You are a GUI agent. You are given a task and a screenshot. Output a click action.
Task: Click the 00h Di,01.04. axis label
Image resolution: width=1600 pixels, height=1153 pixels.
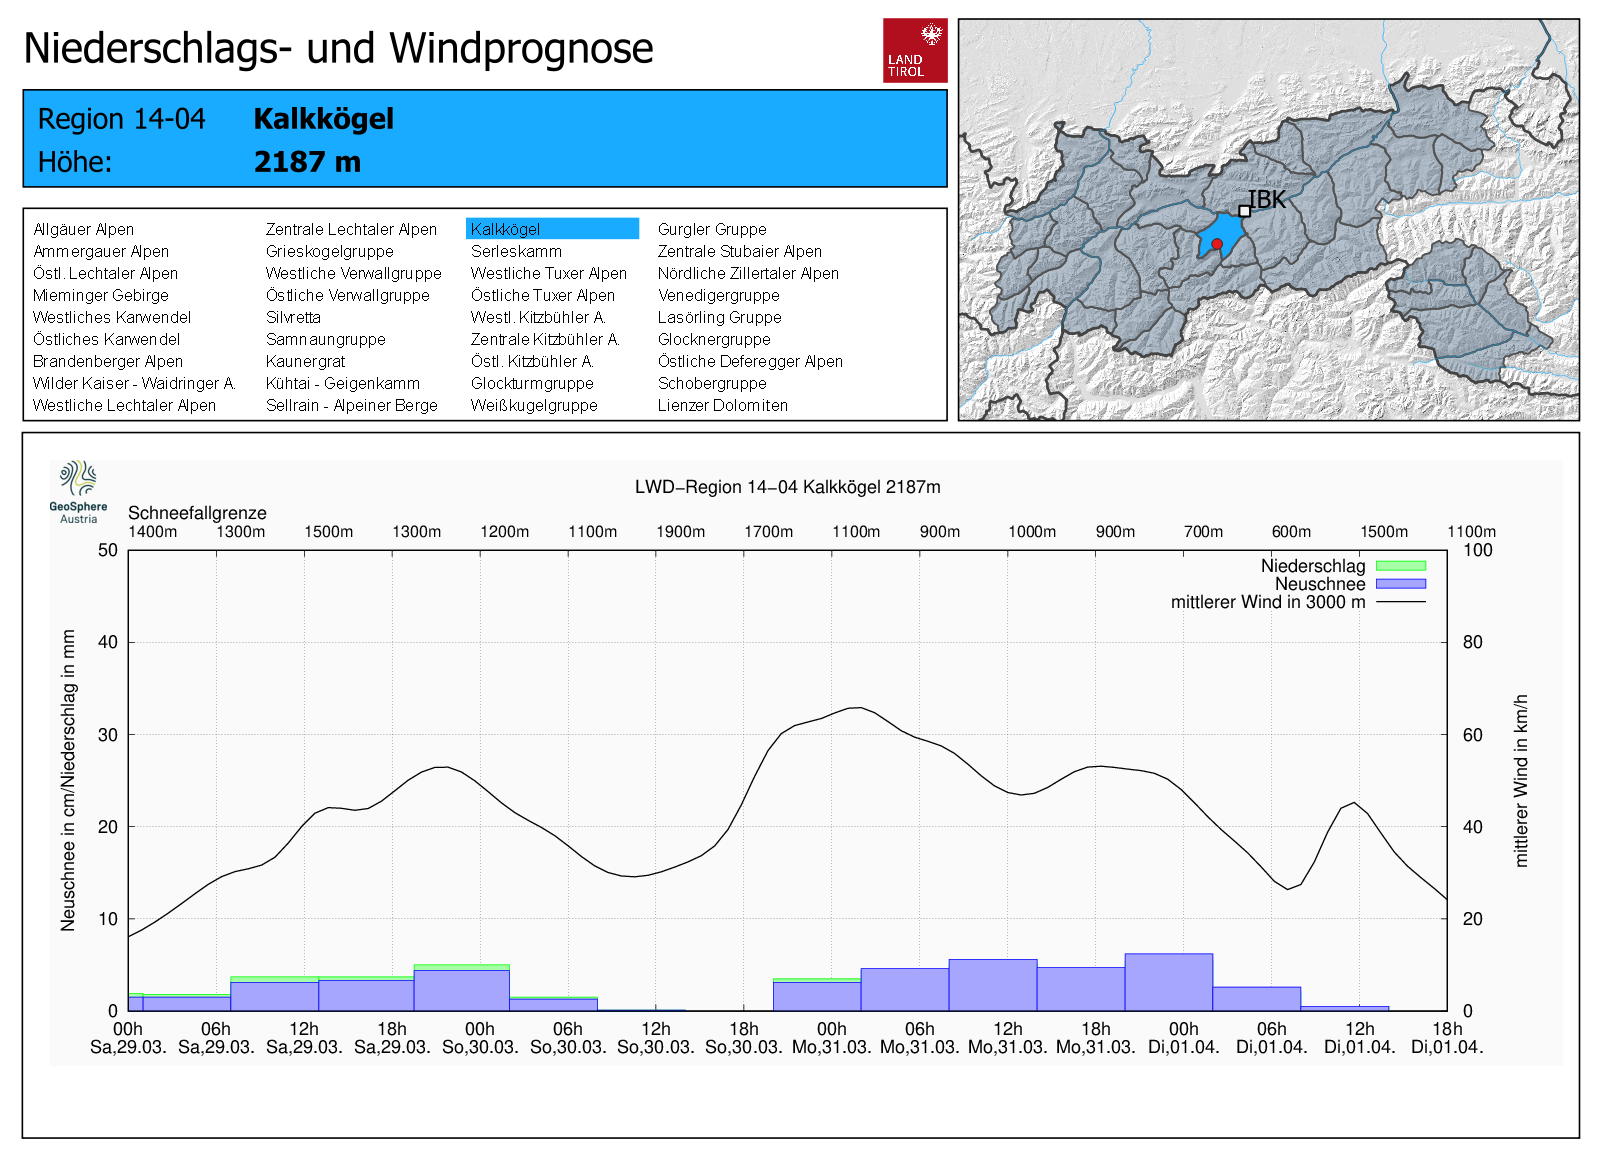coord(1184,1038)
